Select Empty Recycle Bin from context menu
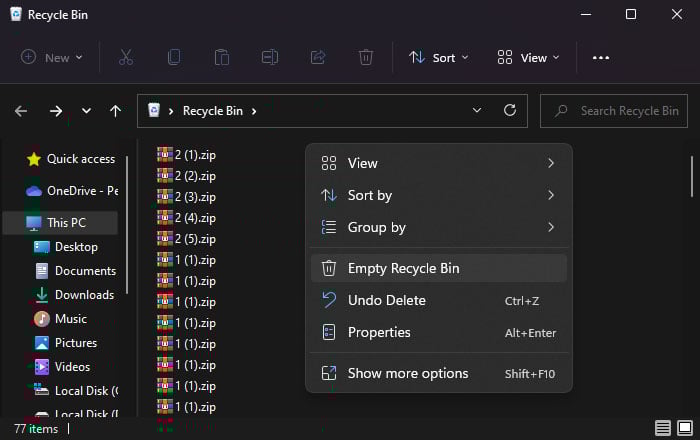This screenshot has height=440, width=700. click(x=403, y=268)
